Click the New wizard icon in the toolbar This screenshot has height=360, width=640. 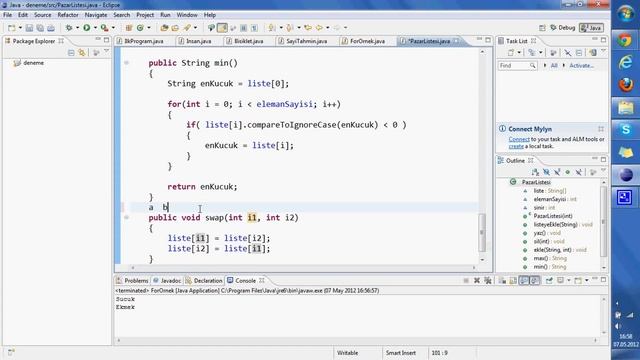(x=11, y=28)
